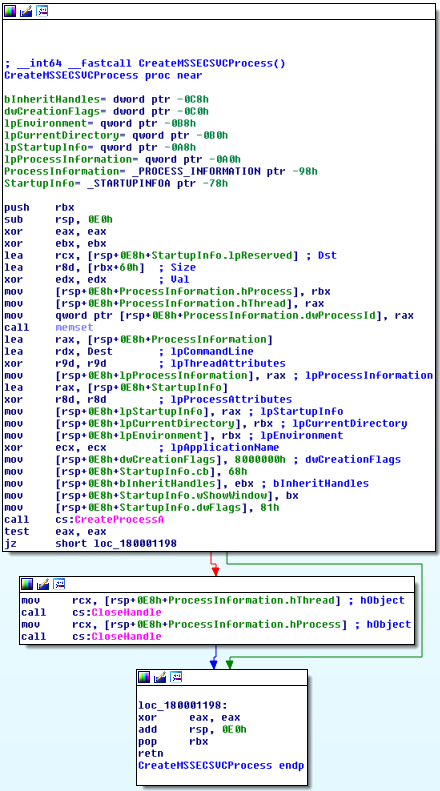Screen dimensions: 440x791
Task: Click the red false-branch arrow into the CloseHandle block
Action: tap(215, 571)
